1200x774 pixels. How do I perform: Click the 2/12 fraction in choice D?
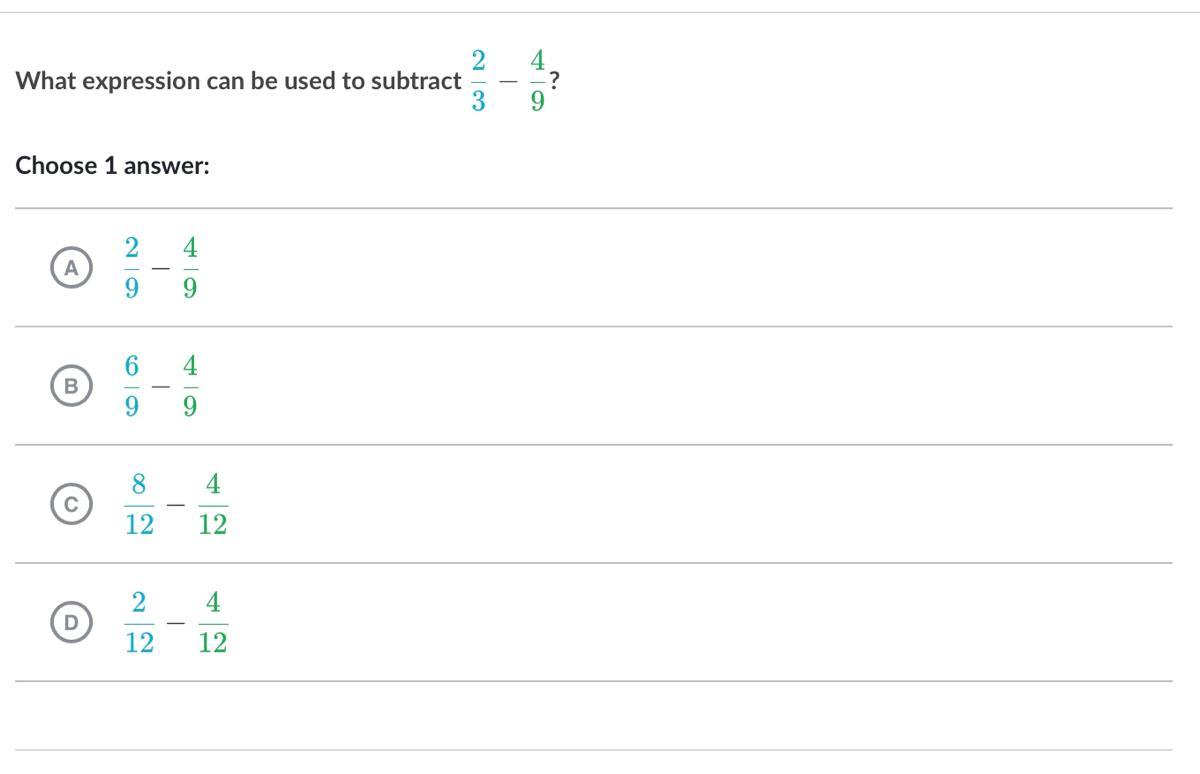139,623
